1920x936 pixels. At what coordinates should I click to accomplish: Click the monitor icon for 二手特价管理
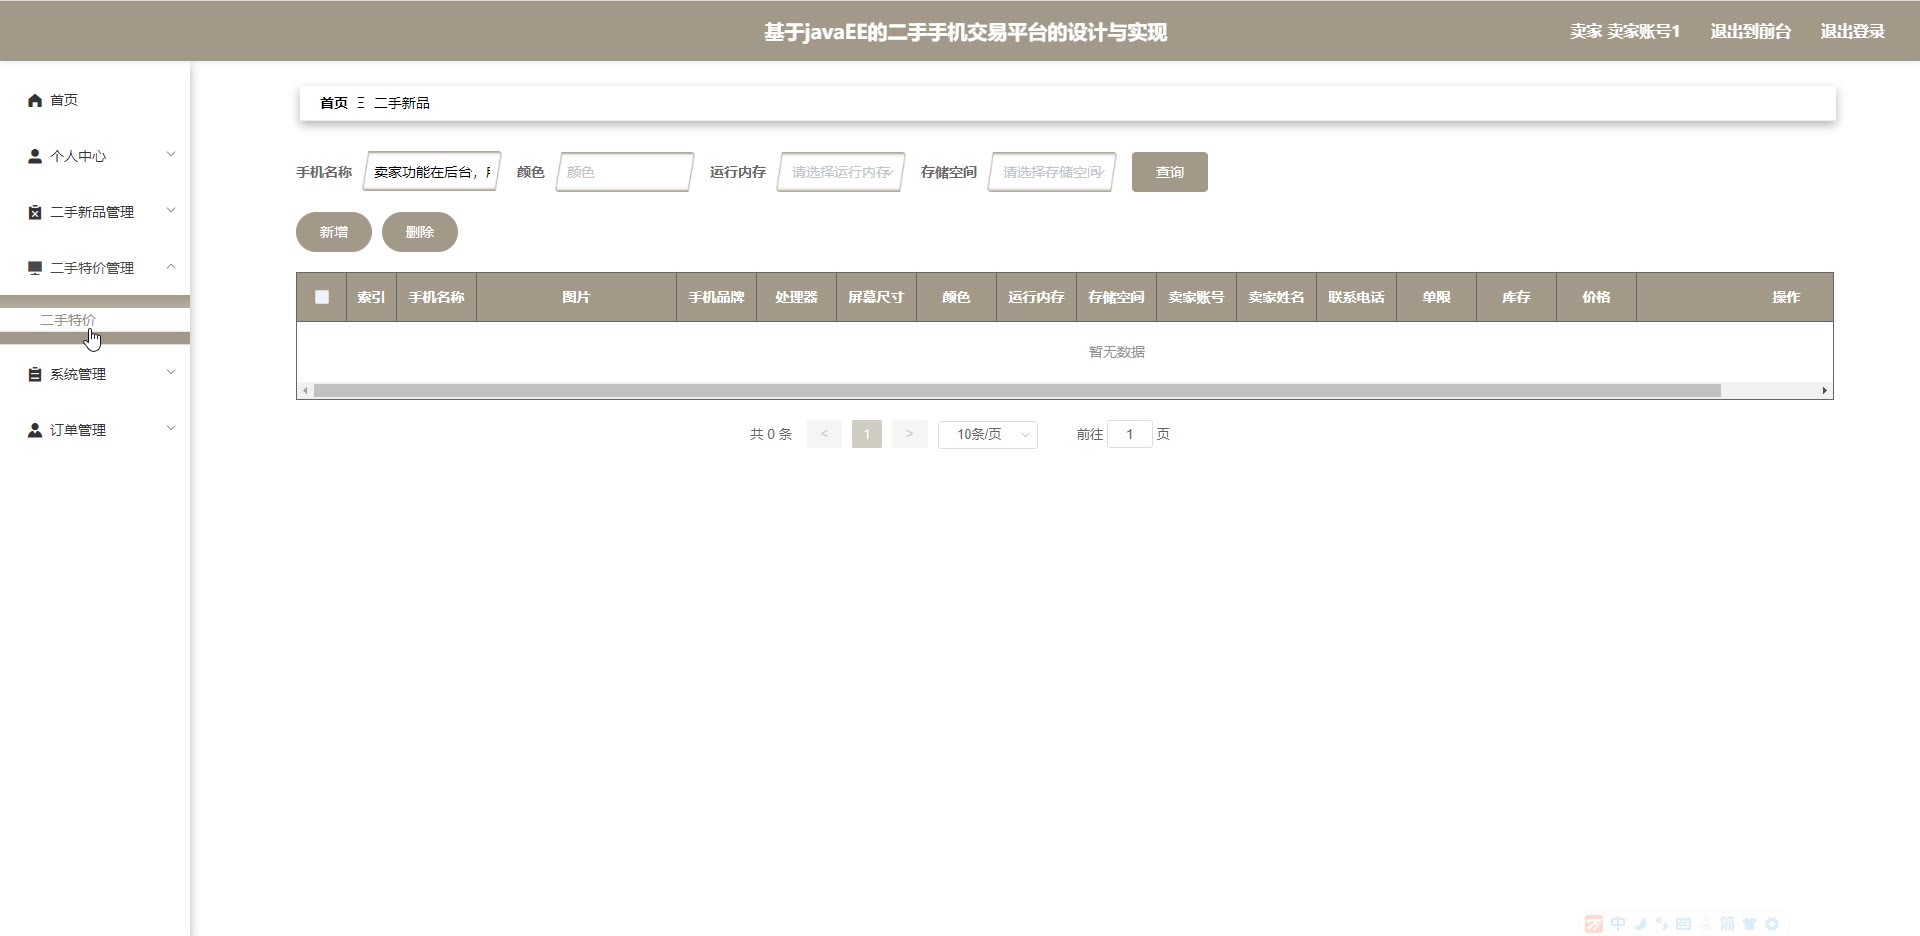pyautogui.click(x=35, y=268)
